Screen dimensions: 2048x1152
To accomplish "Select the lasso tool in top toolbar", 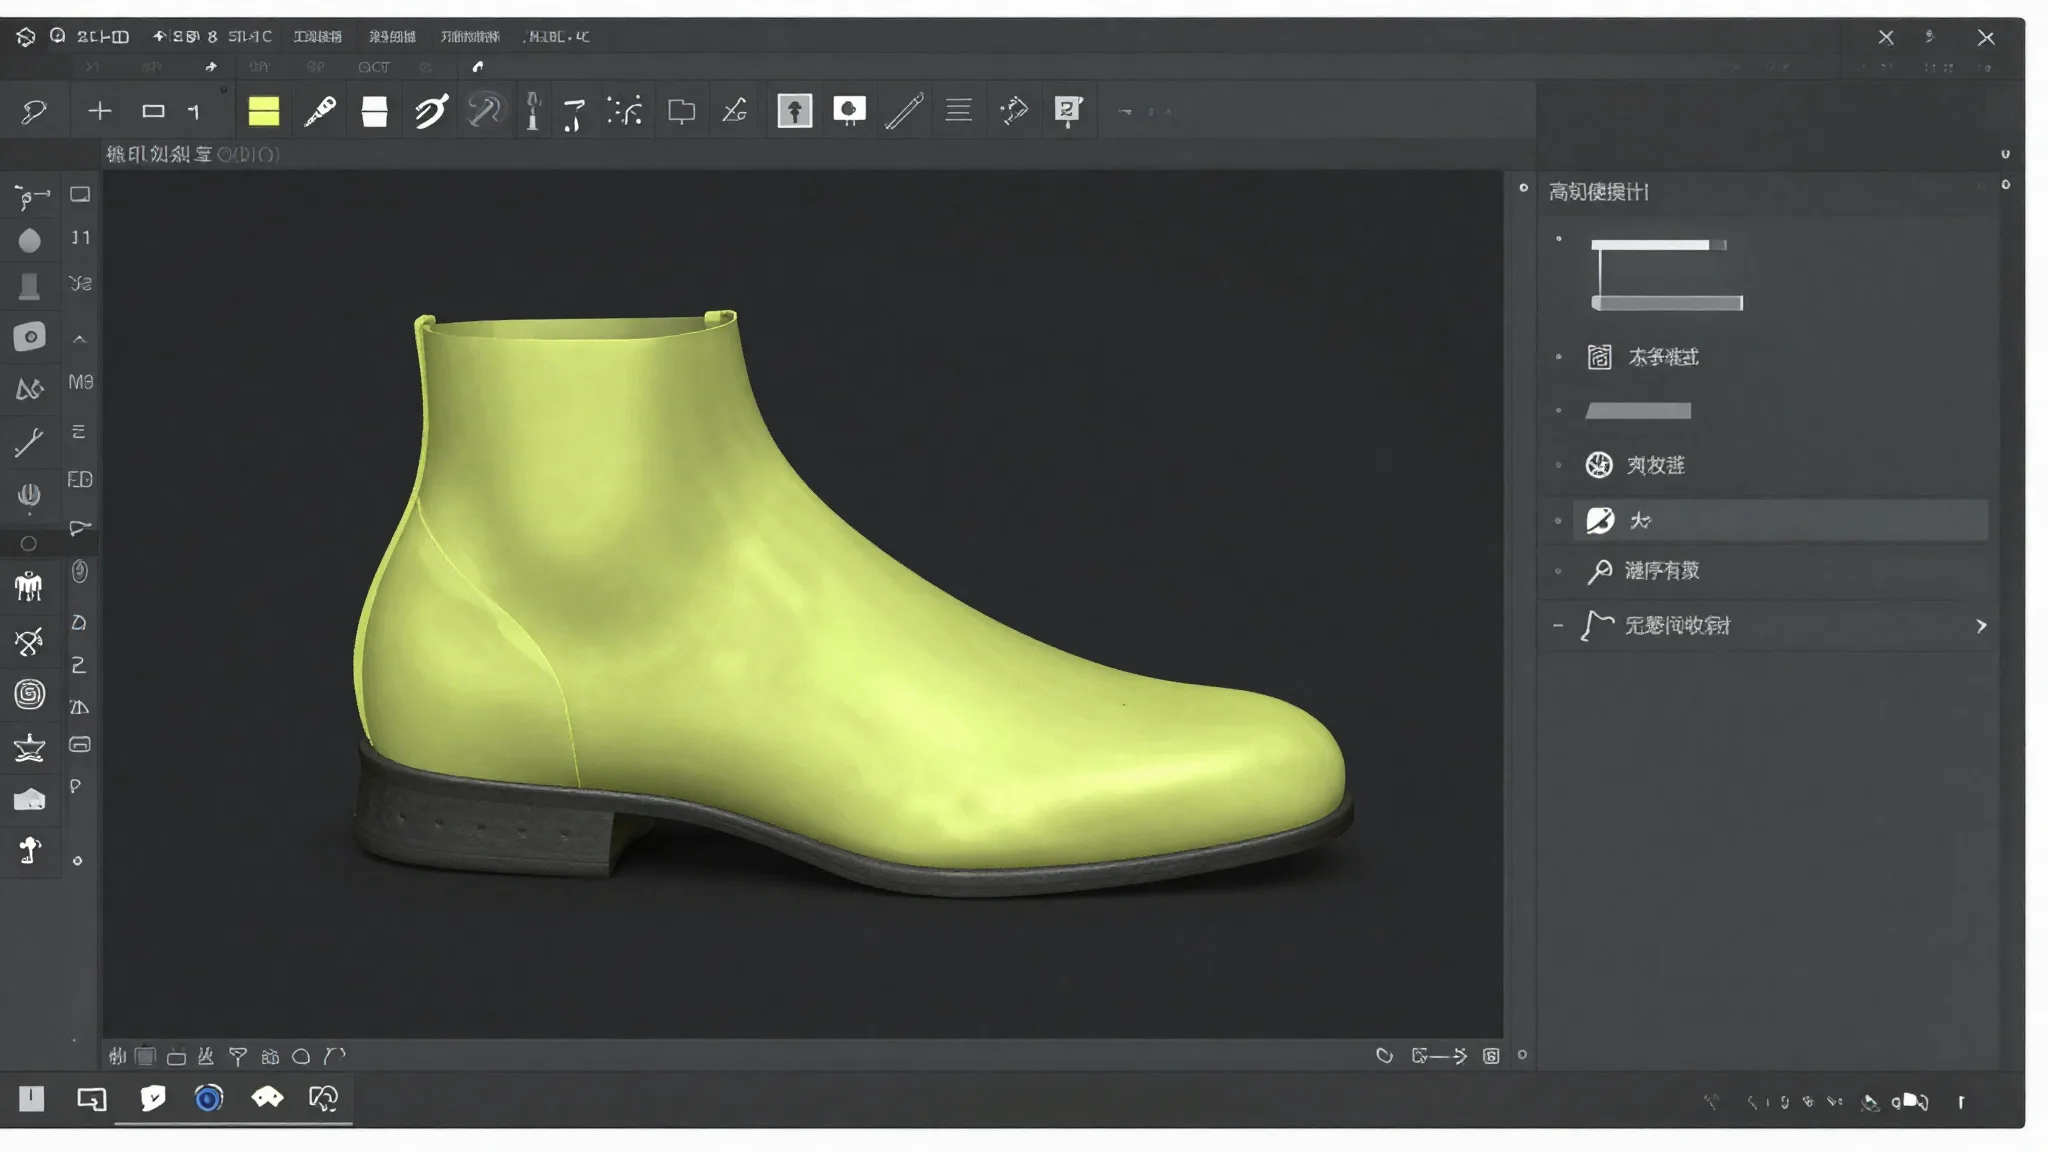I will click(34, 111).
